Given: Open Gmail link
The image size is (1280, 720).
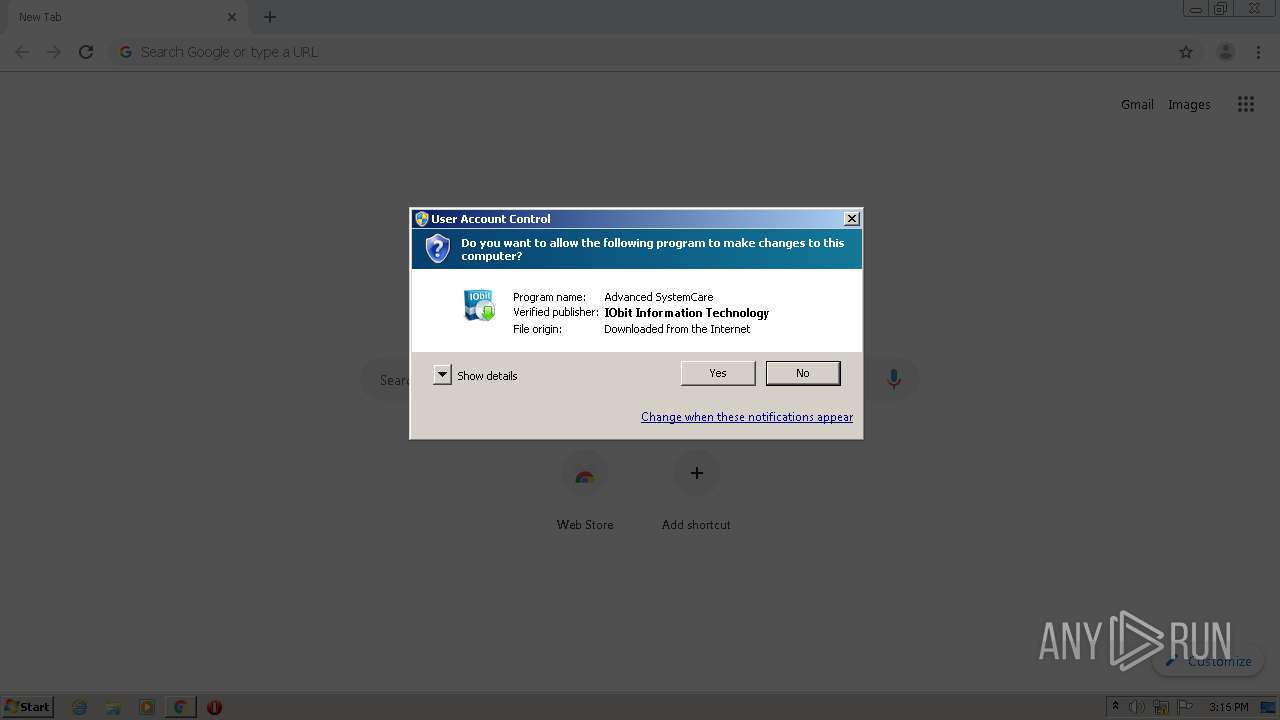Looking at the screenshot, I should (x=1137, y=104).
